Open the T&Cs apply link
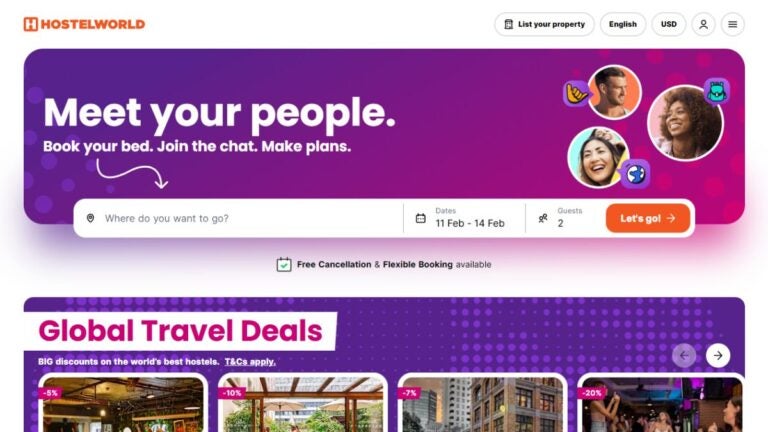768x432 pixels. (x=250, y=361)
